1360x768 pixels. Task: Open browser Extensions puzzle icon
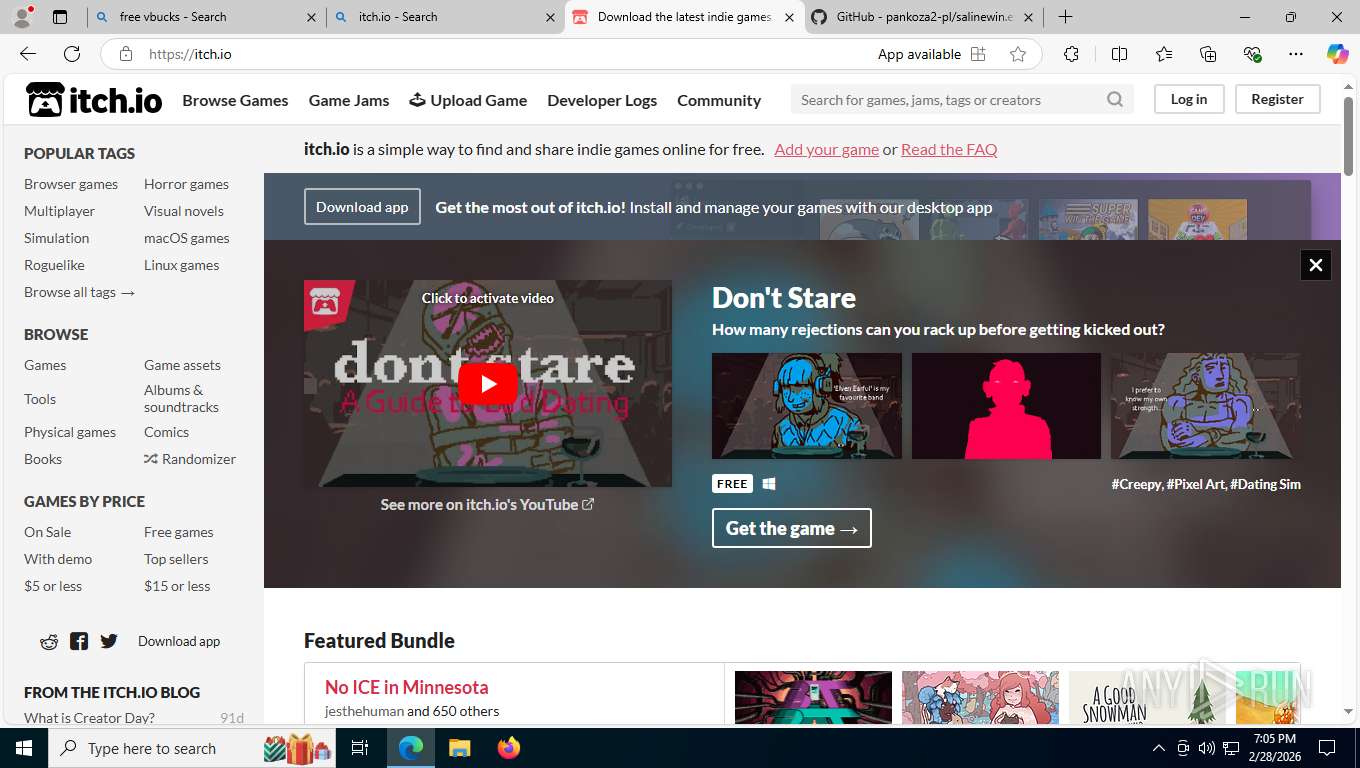click(x=1071, y=54)
